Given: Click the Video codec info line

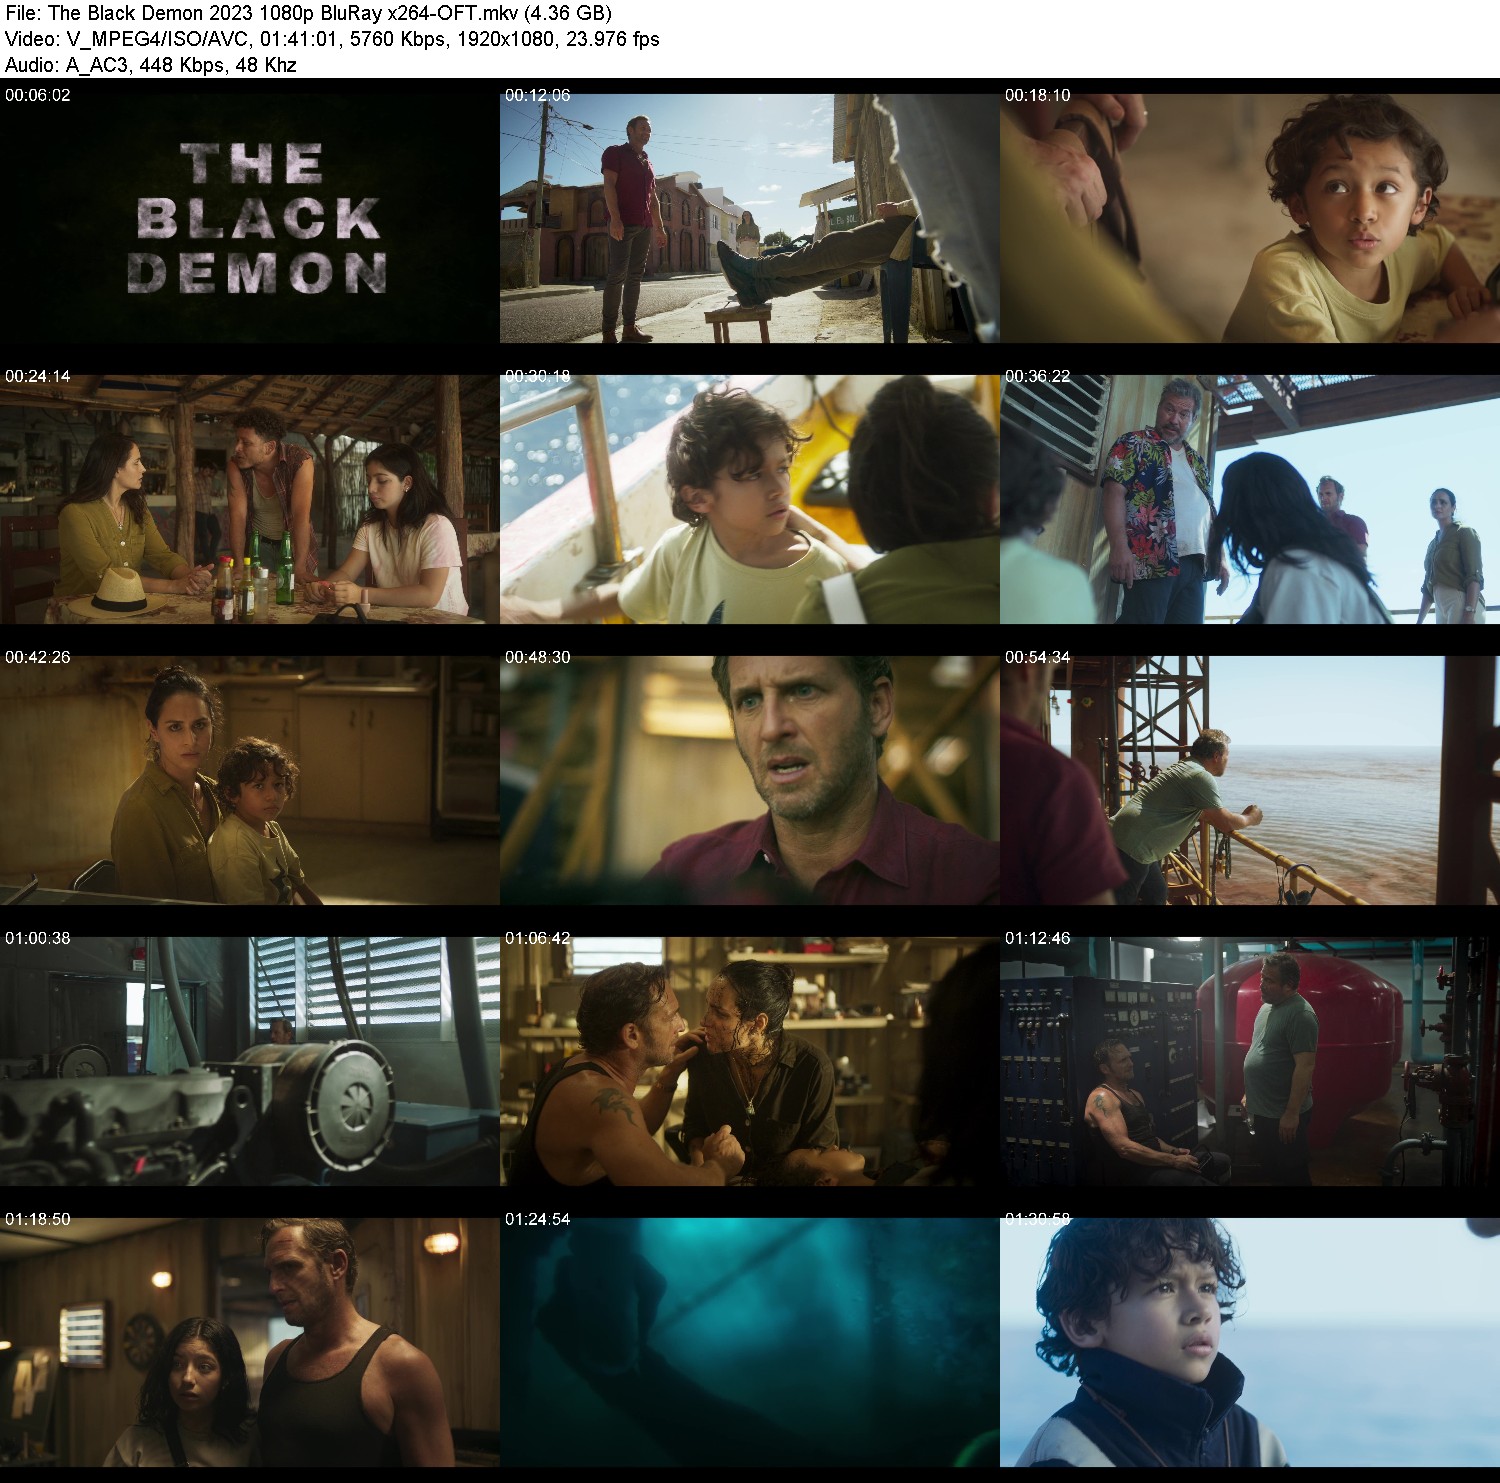Looking at the screenshot, I should click(x=332, y=39).
